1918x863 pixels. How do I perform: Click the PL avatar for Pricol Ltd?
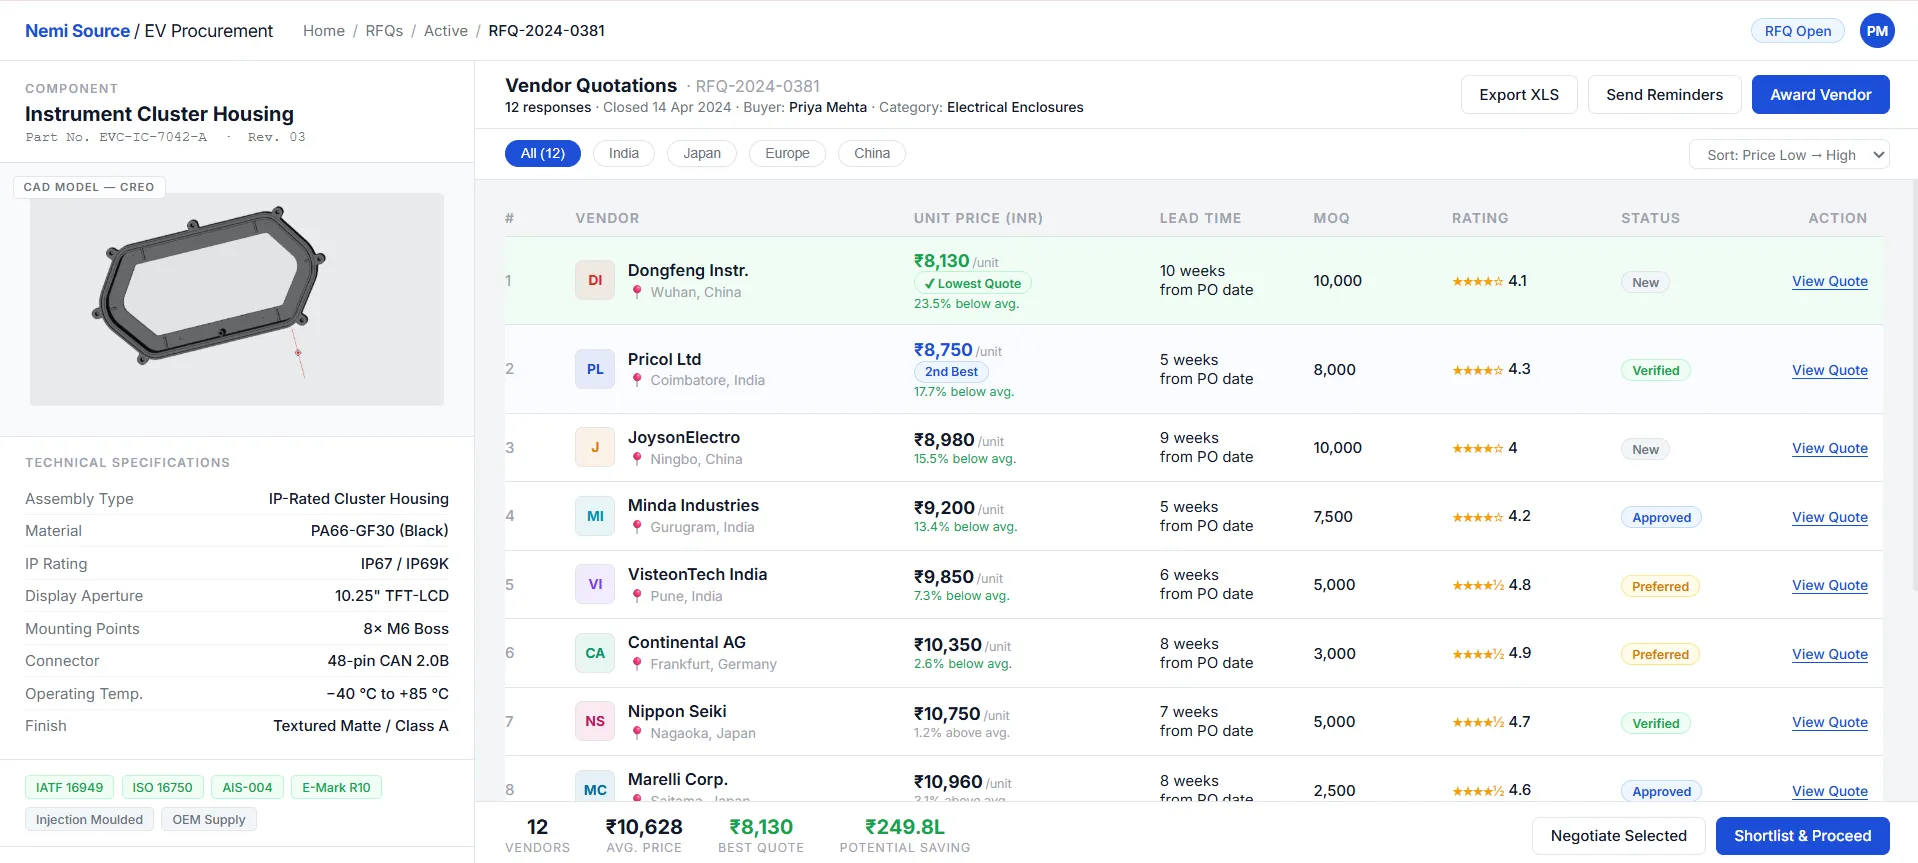595,369
